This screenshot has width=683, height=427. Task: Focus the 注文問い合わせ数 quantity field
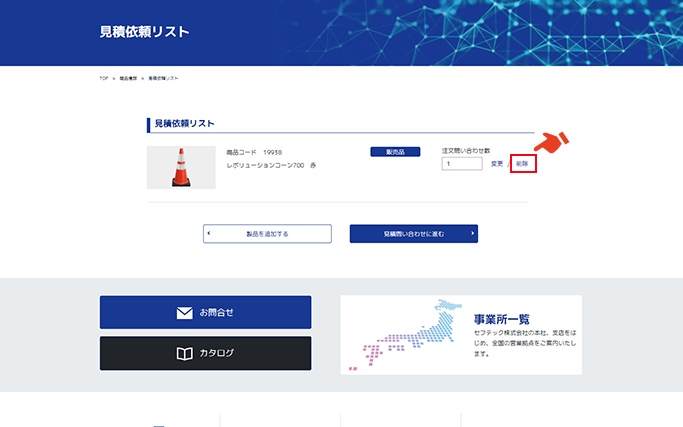pos(461,164)
